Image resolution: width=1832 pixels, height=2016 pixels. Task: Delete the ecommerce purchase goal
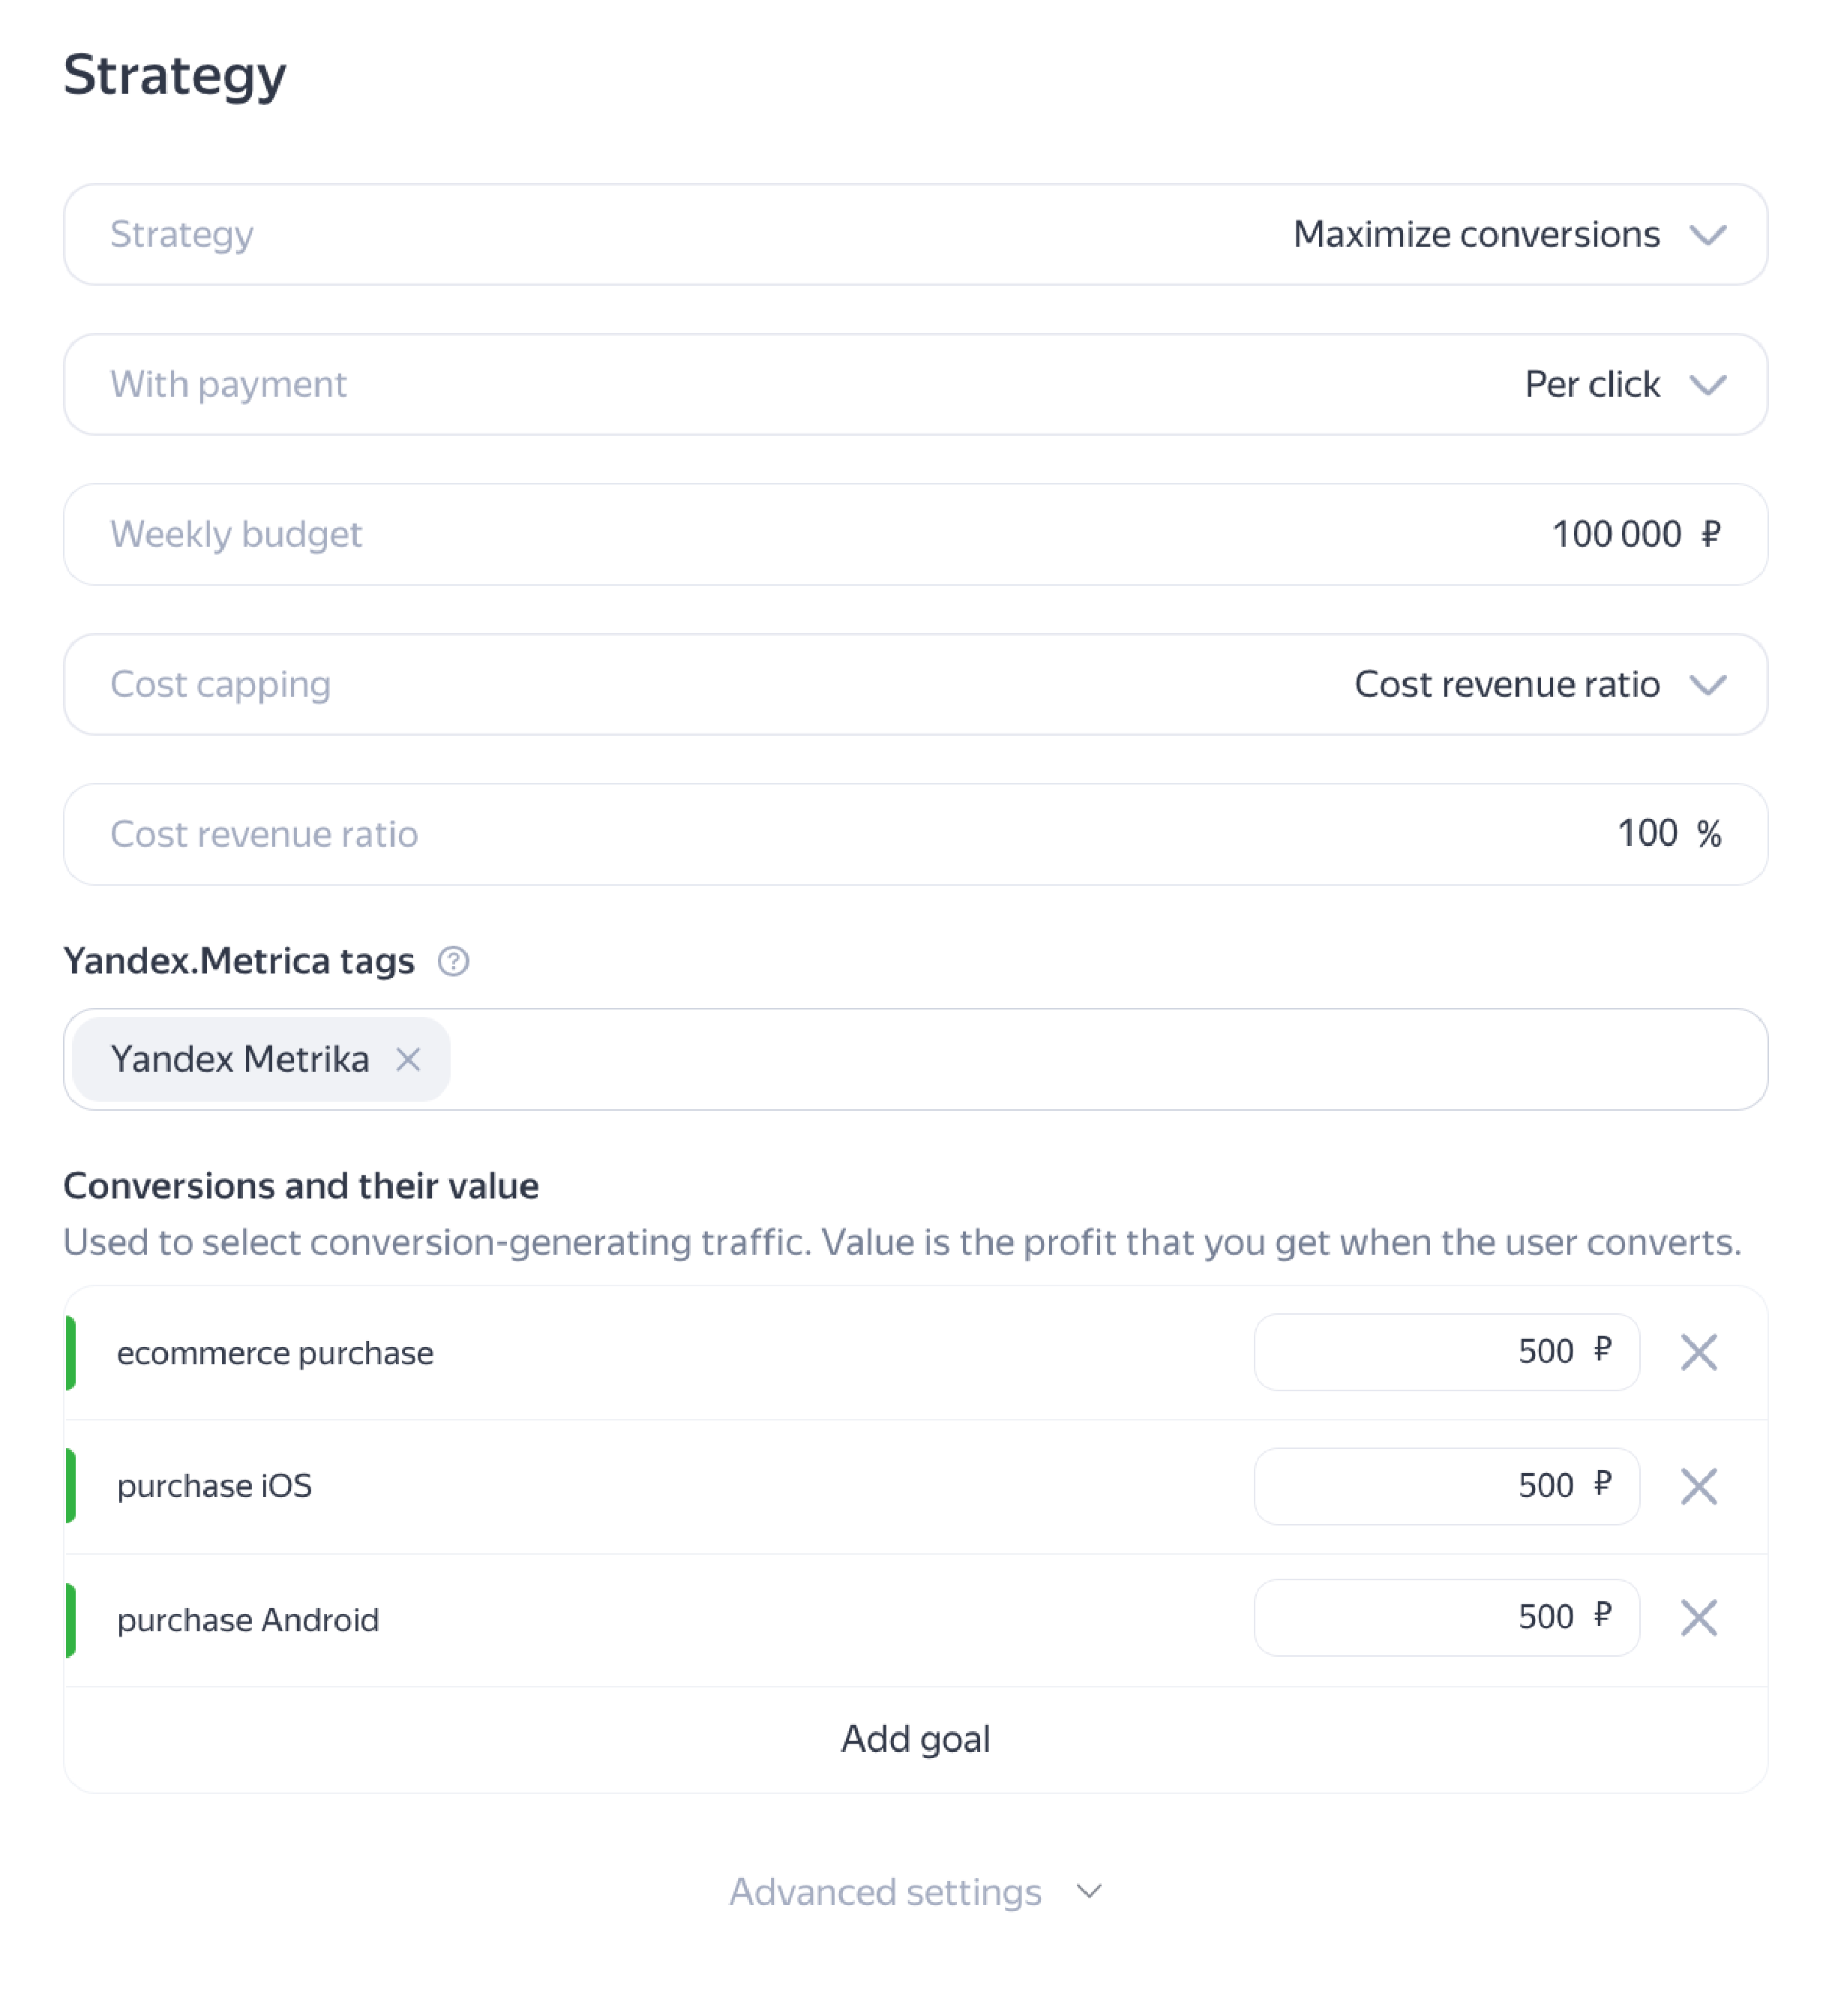1698,1352
